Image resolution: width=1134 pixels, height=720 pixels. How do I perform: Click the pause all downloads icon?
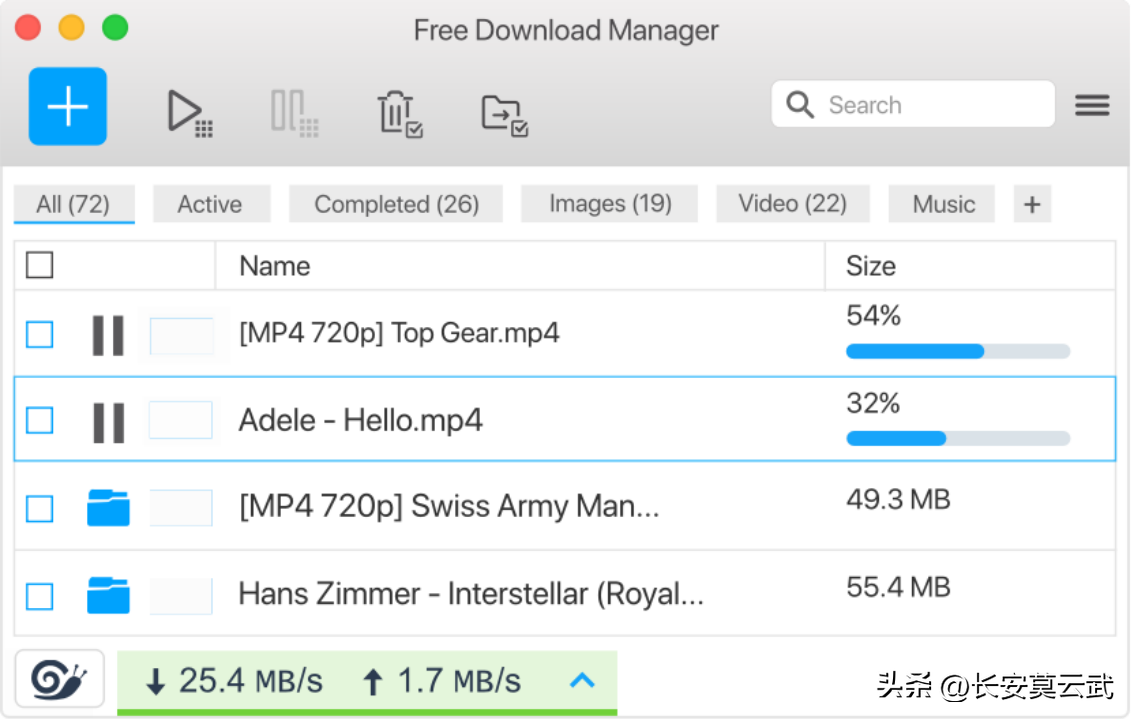click(294, 111)
